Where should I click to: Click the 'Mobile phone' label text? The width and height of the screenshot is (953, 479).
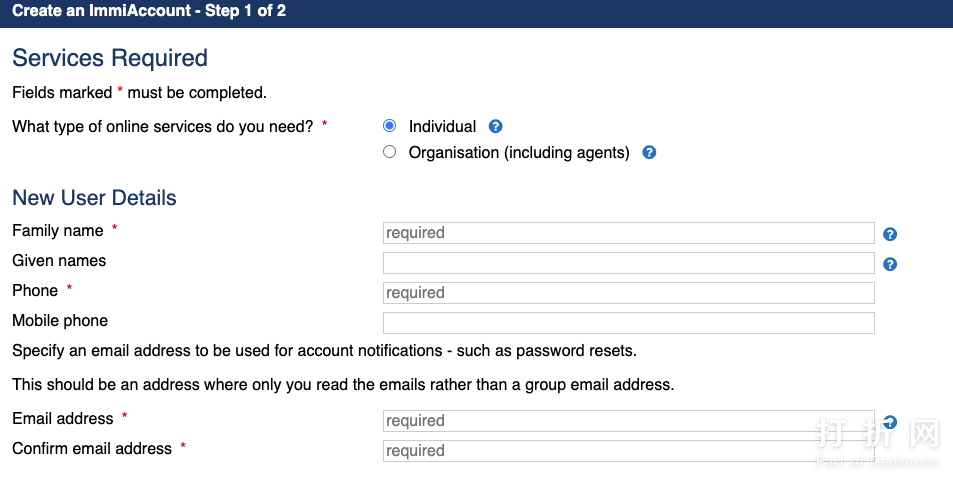60,321
